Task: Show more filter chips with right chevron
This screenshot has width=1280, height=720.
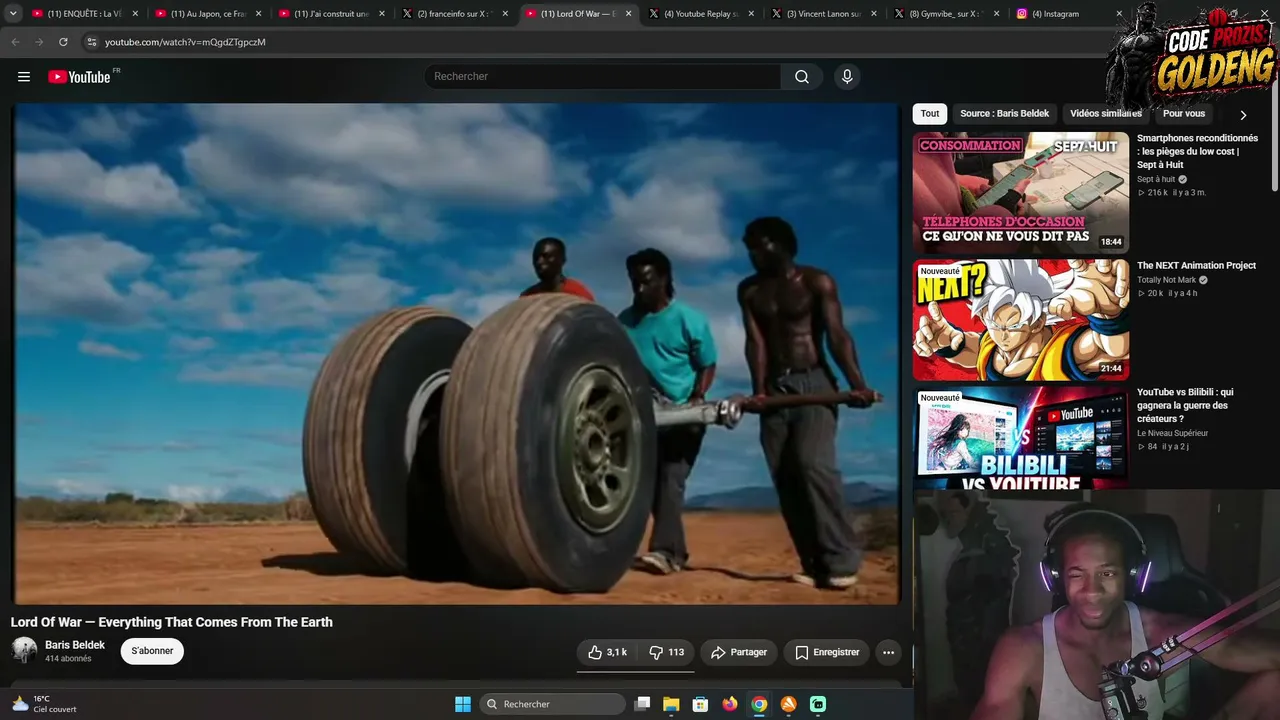Action: (x=1243, y=115)
